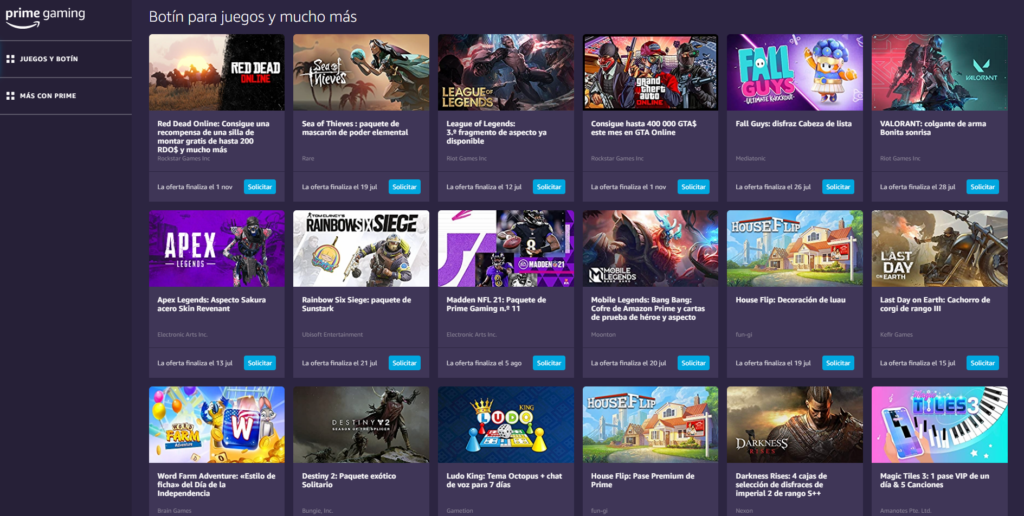This screenshot has height=516, width=1024.
Task: Select the Madden 21 banner image
Action: click(506, 248)
